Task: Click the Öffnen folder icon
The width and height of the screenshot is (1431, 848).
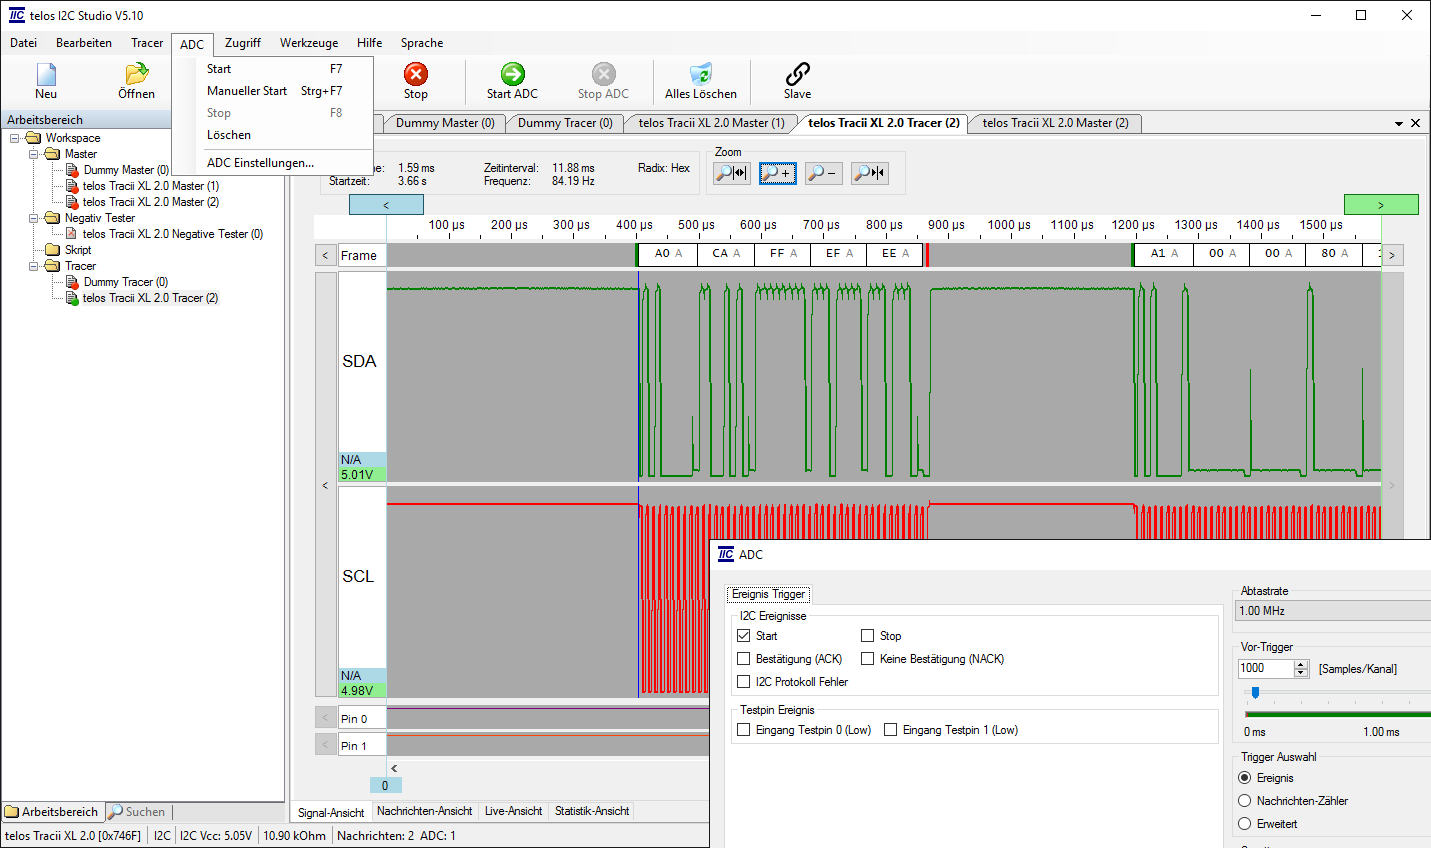Action: pos(136,75)
